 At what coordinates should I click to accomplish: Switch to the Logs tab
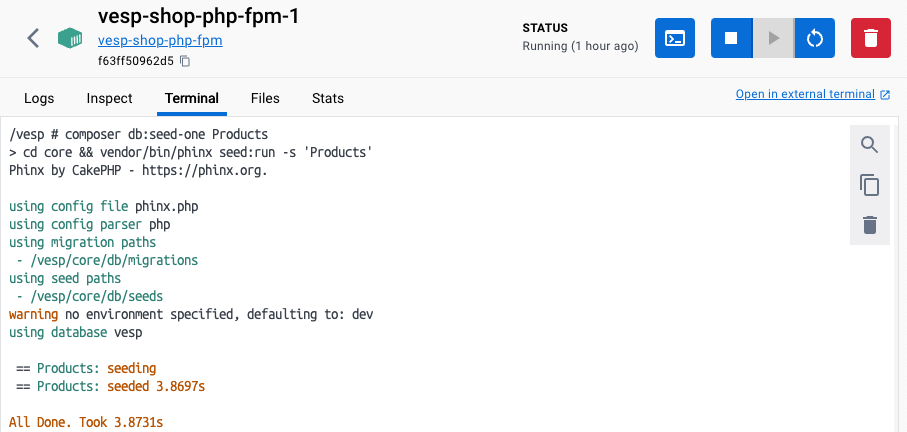coord(39,98)
